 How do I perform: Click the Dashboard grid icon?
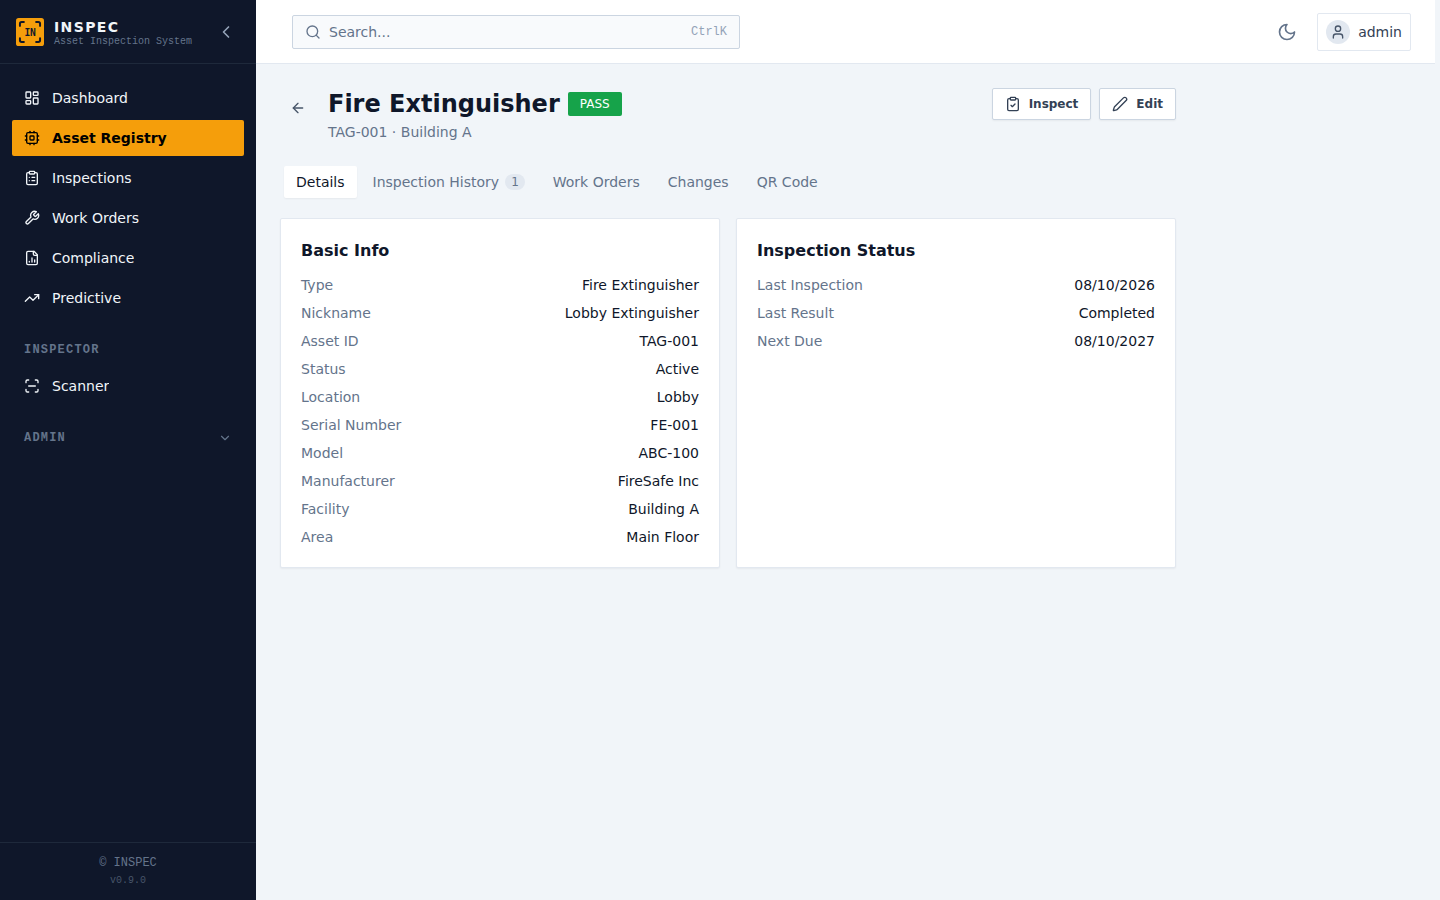click(32, 98)
